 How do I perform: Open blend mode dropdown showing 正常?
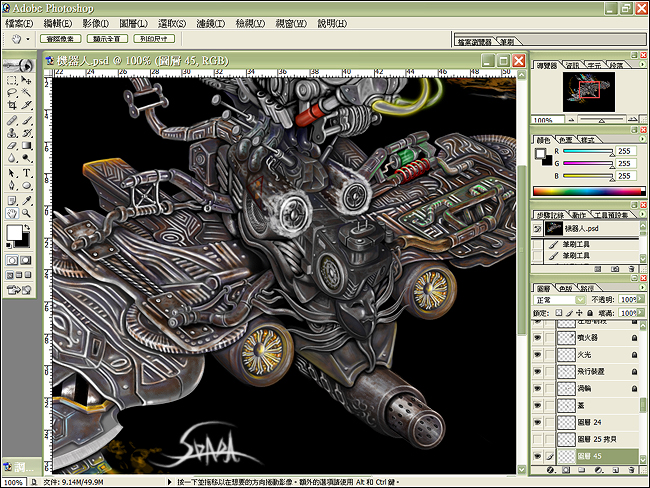(x=559, y=299)
